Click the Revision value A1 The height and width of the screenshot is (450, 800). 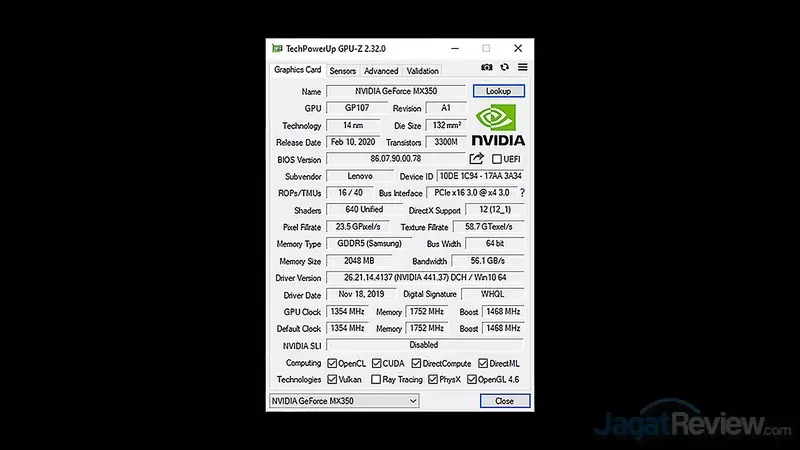[x=446, y=108]
